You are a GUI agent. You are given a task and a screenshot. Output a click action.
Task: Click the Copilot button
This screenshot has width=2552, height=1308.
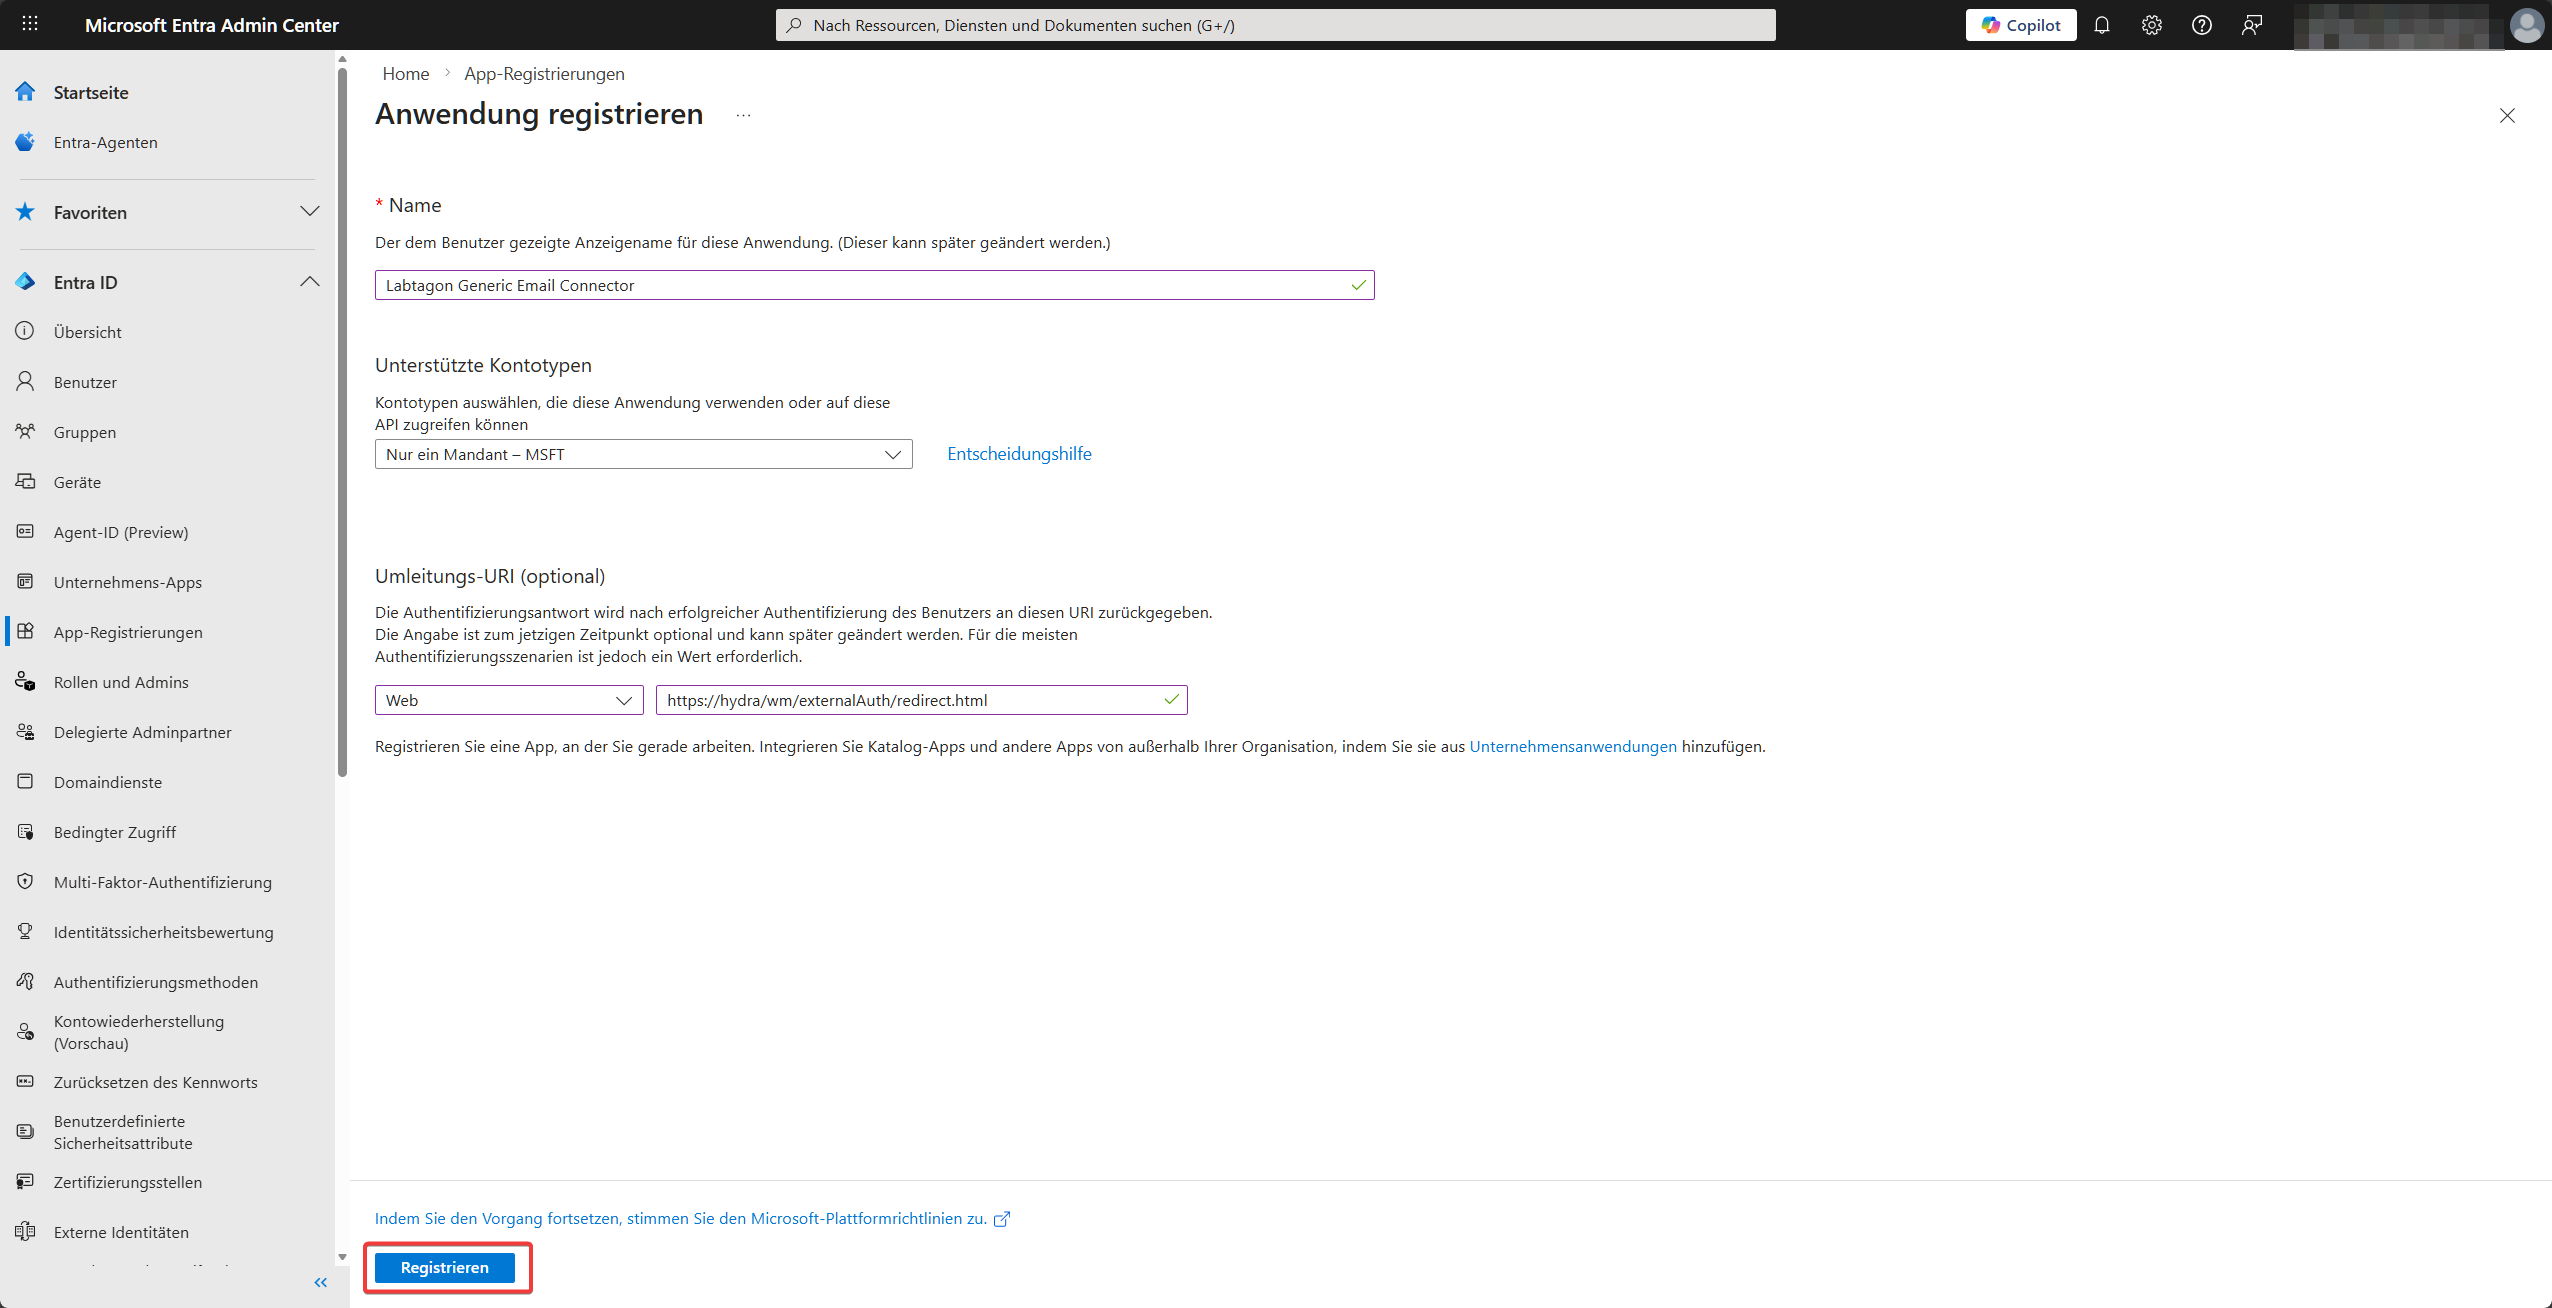(x=2020, y=25)
